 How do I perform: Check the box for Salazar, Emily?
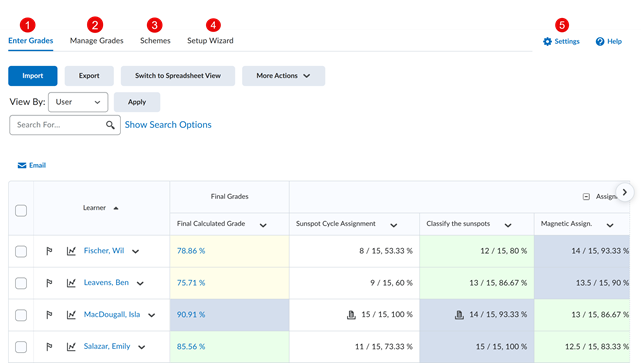click(21, 347)
